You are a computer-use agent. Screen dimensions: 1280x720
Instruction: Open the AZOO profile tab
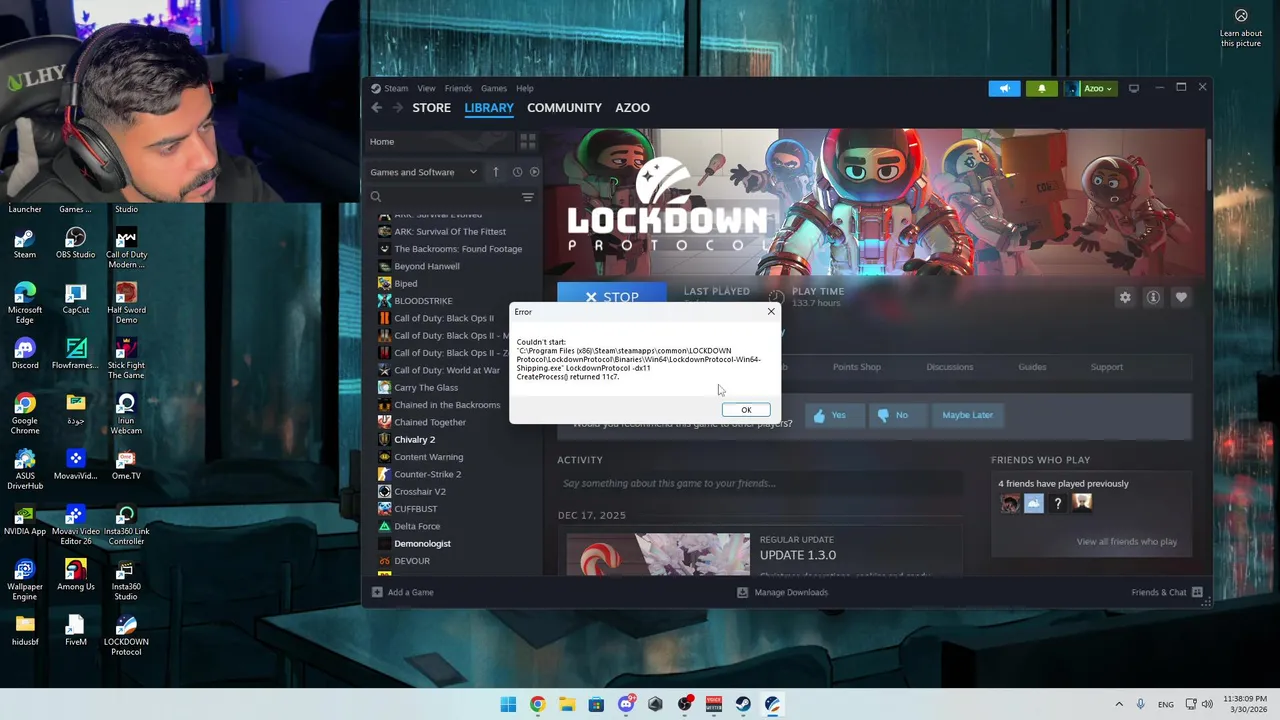pyautogui.click(x=632, y=108)
